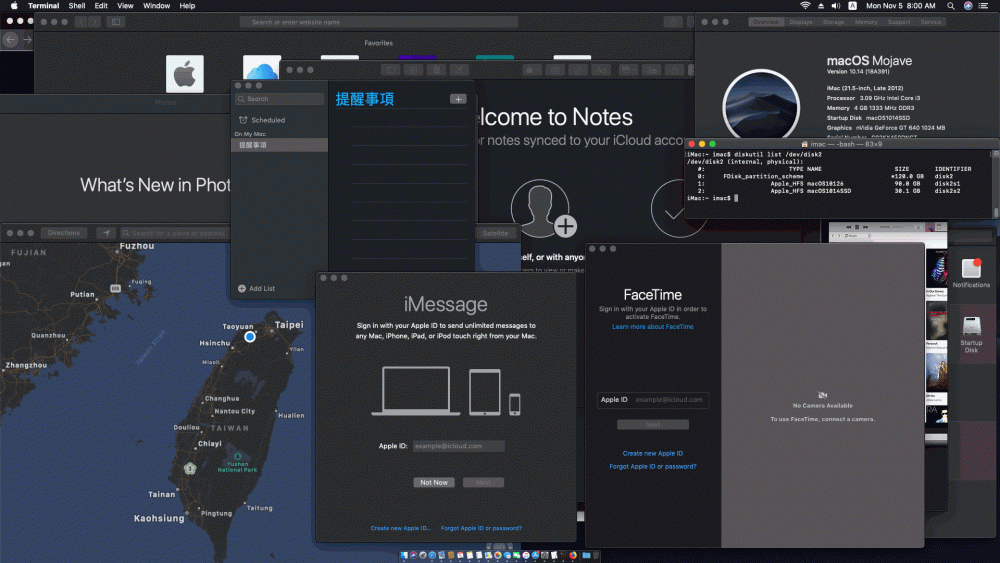
Task: Select the Service tab in About This Mac
Action: (931, 22)
